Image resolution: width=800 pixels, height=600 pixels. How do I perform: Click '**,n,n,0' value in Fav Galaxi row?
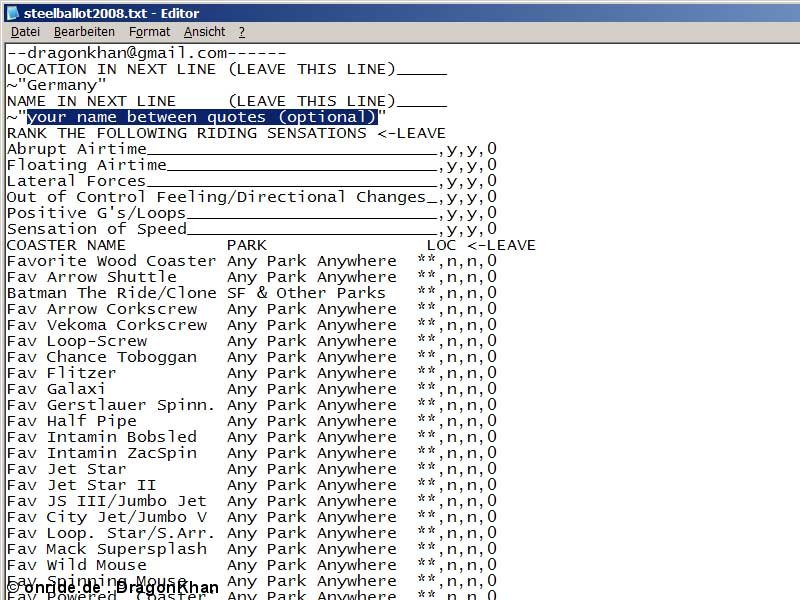tap(457, 389)
